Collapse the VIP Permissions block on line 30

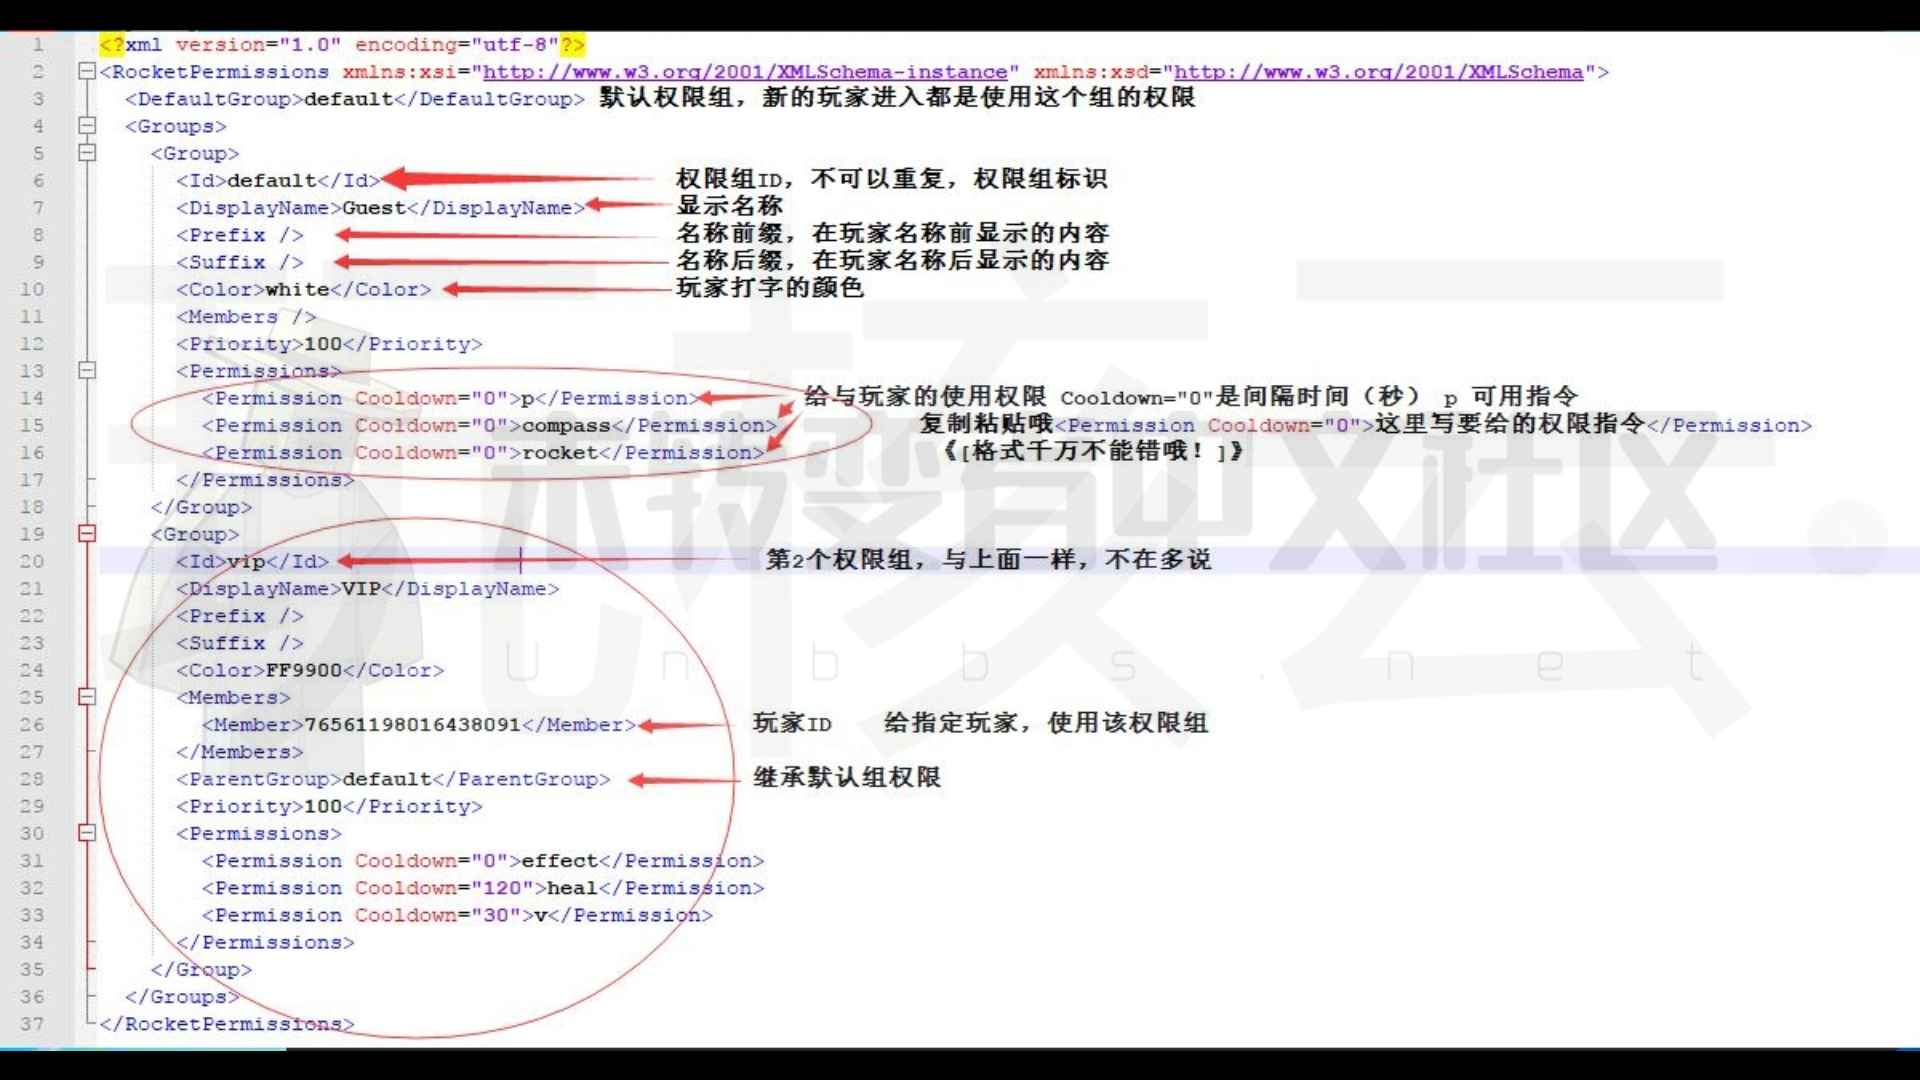88,833
